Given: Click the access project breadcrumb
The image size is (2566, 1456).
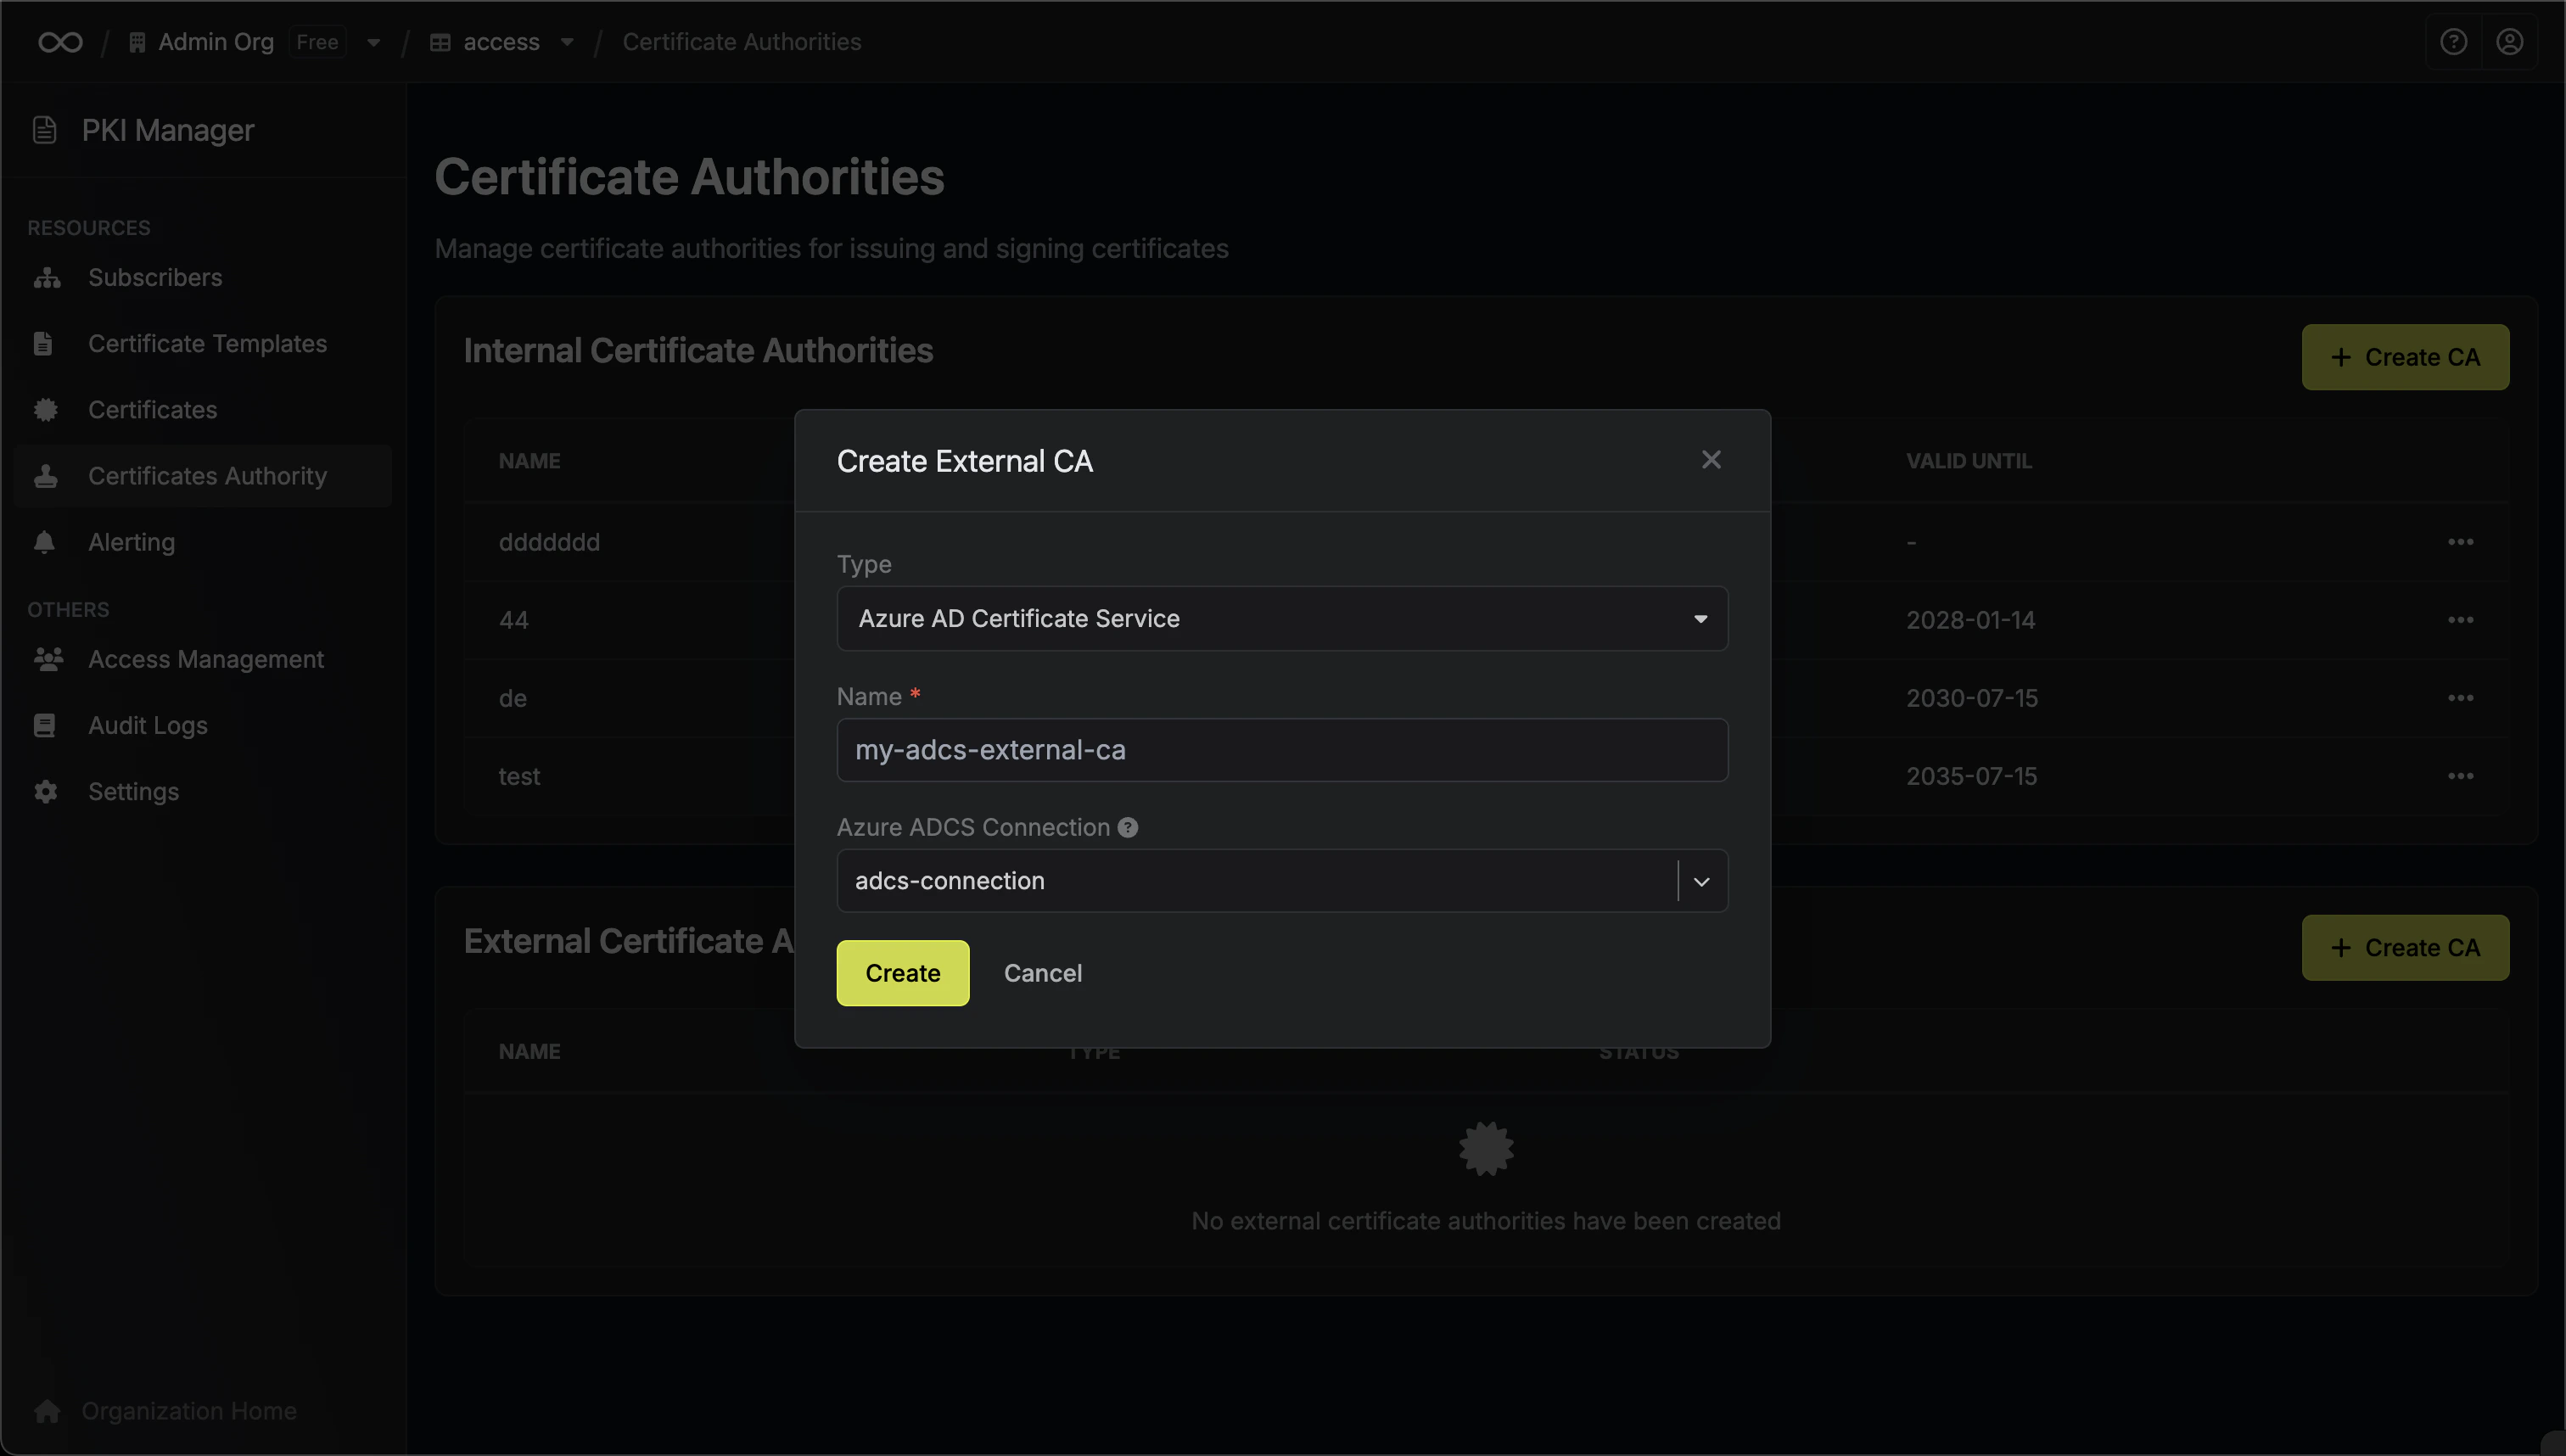Looking at the screenshot, I should 501,42.
